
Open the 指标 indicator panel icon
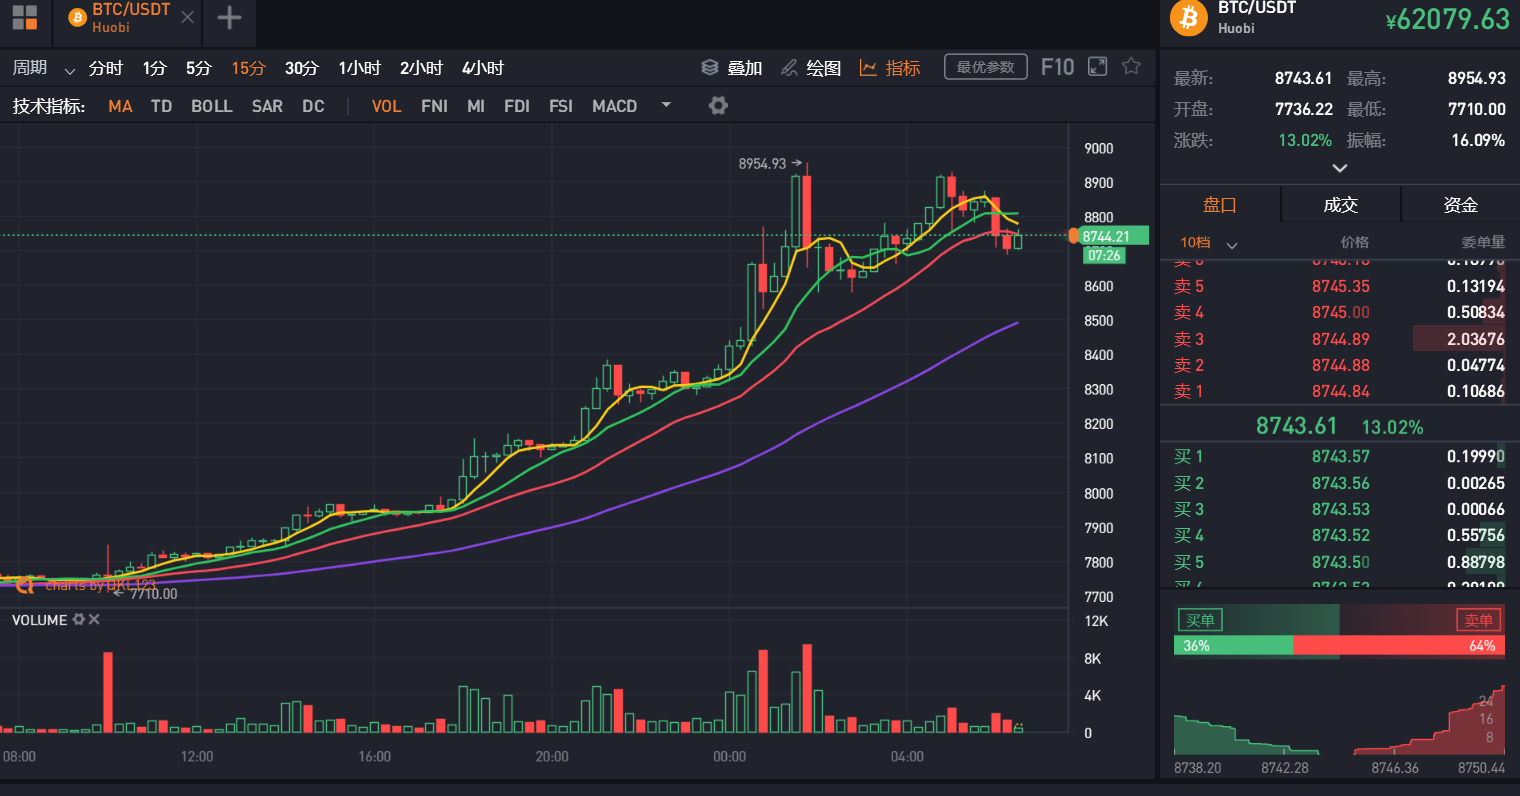870,66
